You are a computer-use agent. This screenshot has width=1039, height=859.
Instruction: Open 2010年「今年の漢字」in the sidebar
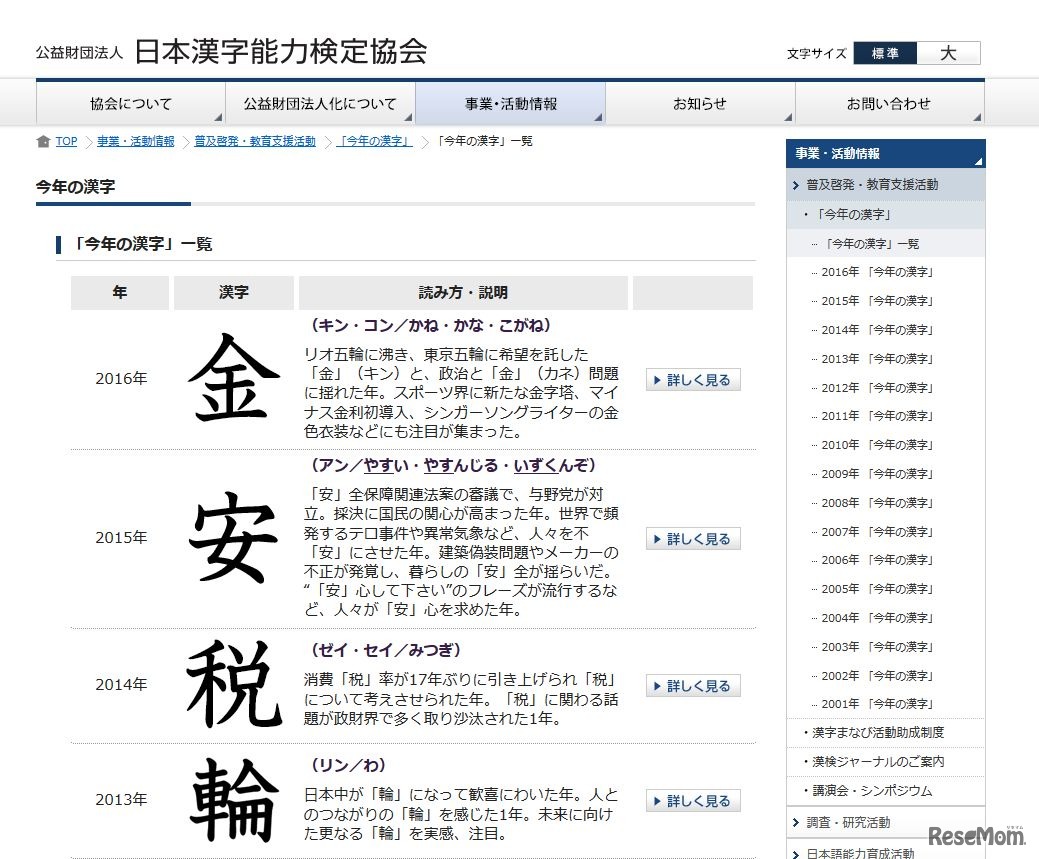click(877, 445)
